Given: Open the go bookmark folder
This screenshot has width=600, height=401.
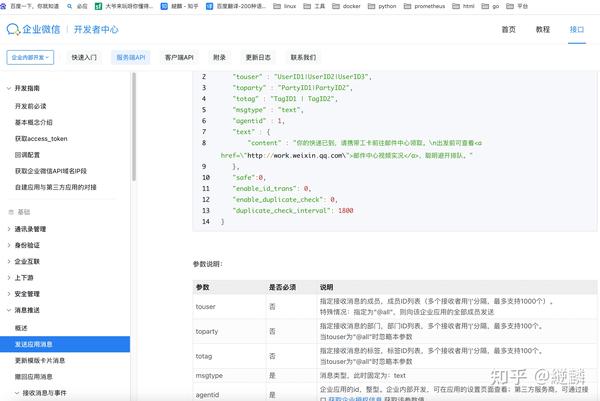Looking at the screenshot, I should (490, 6).
